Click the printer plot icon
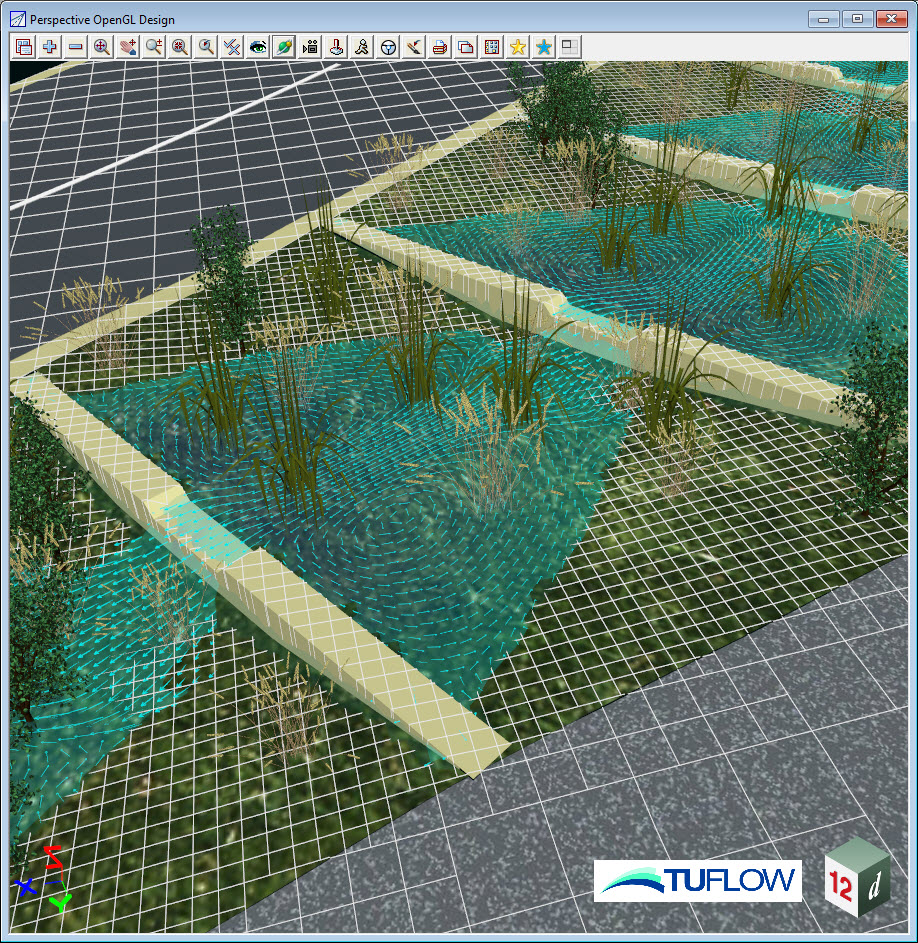918x943 pixels. click(440, 47)
